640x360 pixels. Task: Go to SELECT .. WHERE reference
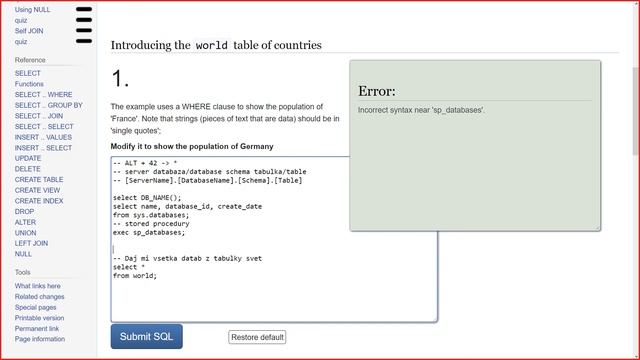[43, 95]
